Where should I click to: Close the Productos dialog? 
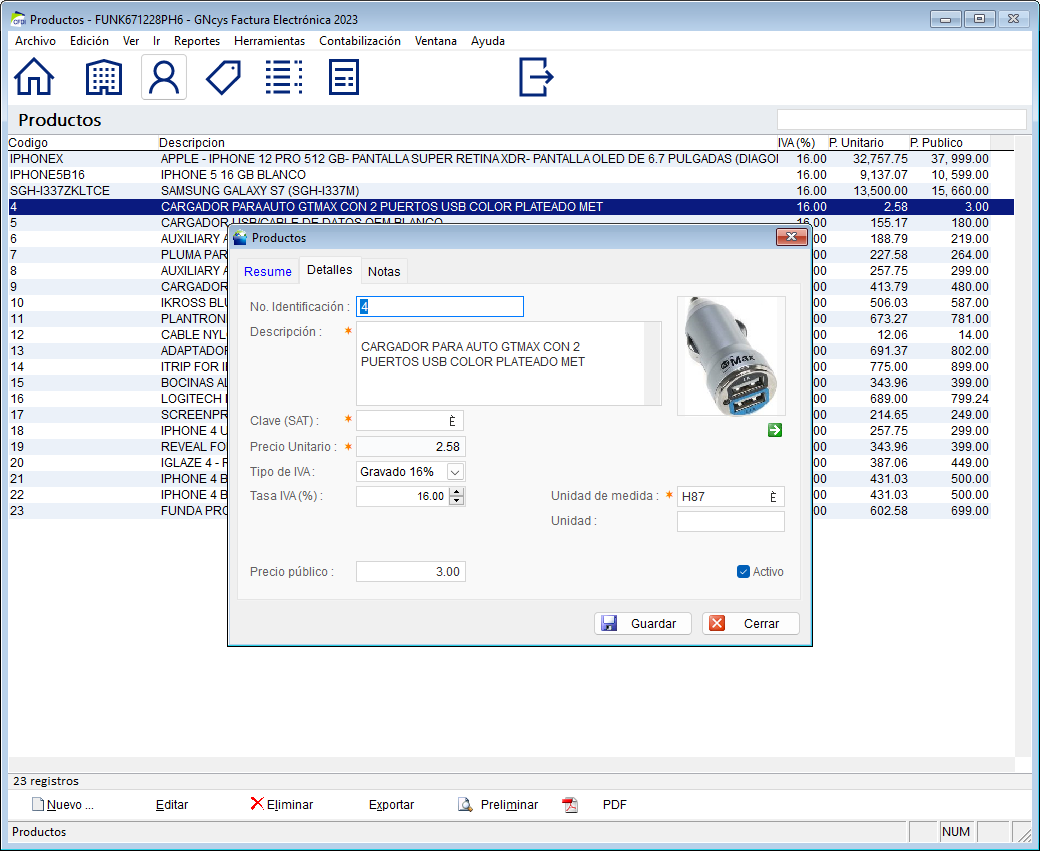point(791,237)
